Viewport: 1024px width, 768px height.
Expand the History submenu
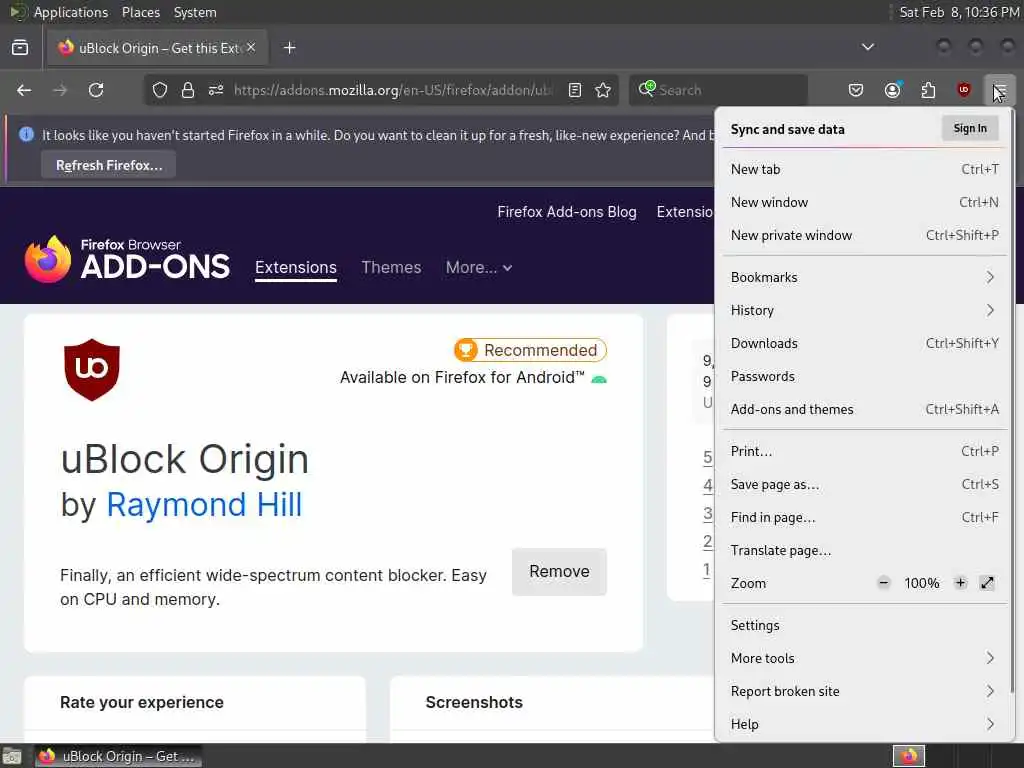click(865, 310)
